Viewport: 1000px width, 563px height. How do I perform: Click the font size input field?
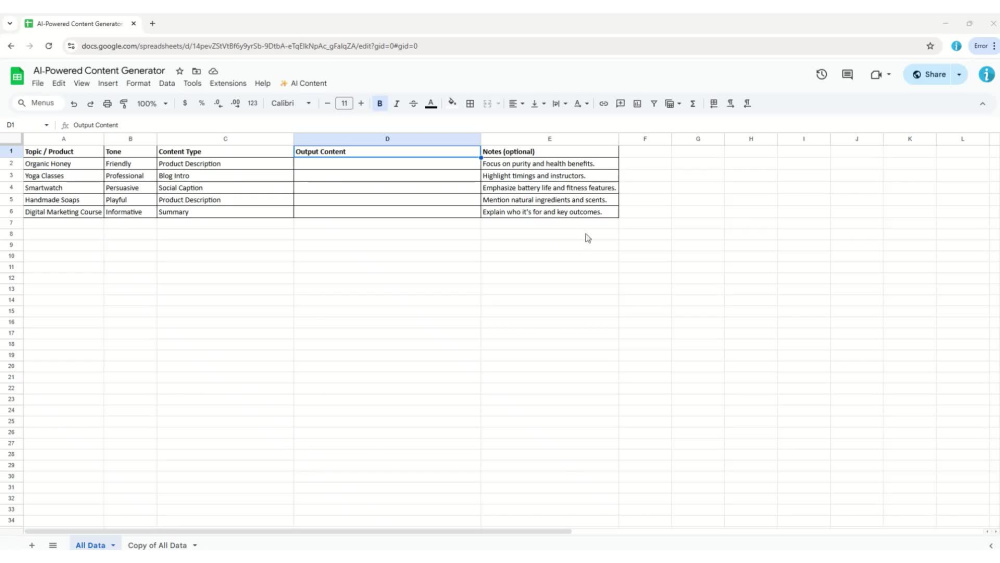(344, 103)
